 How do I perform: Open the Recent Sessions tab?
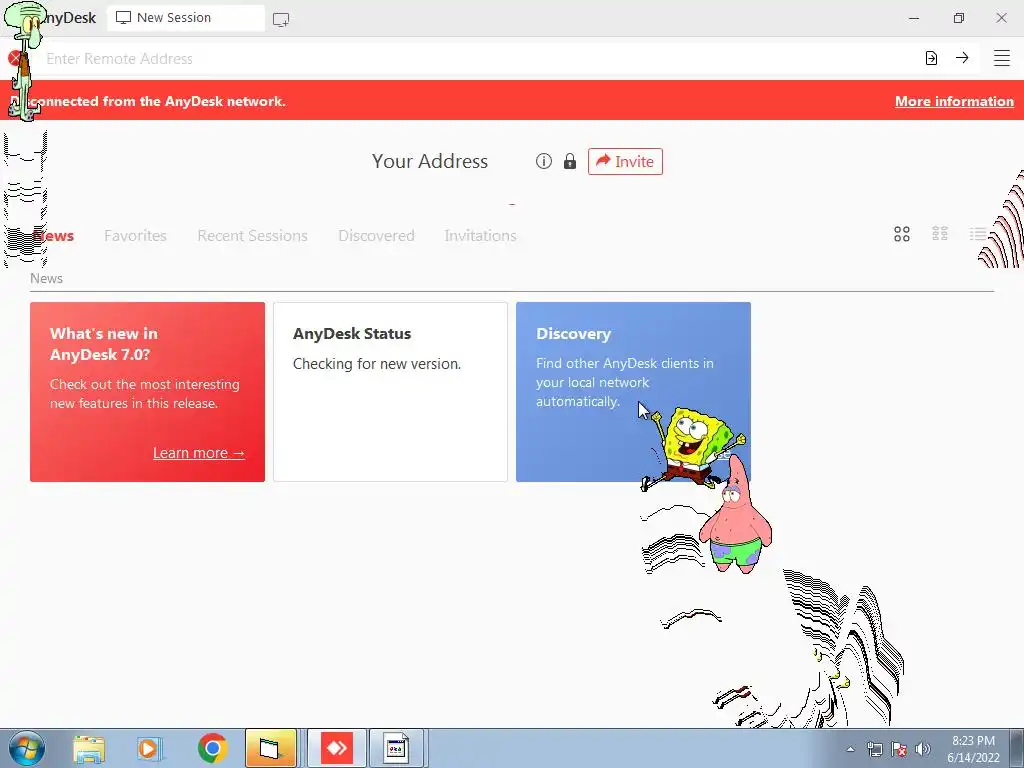click(x=252, y=236)
